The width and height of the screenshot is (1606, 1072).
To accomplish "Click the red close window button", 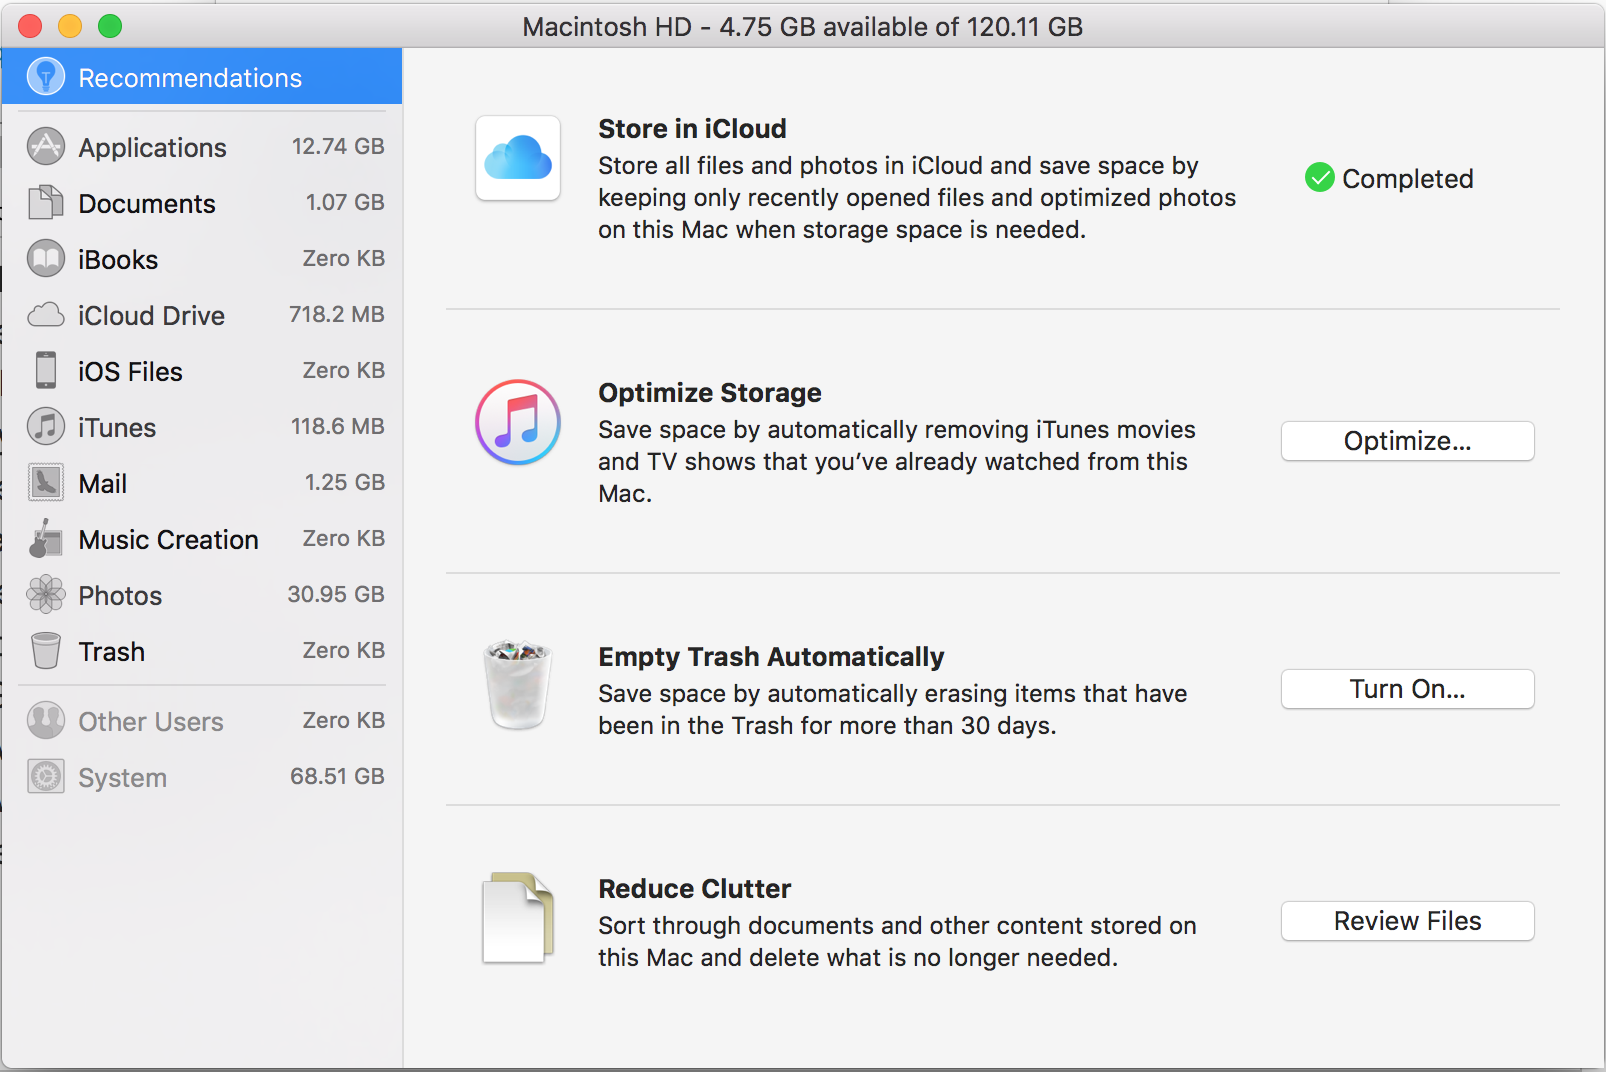I will point(30,26).
